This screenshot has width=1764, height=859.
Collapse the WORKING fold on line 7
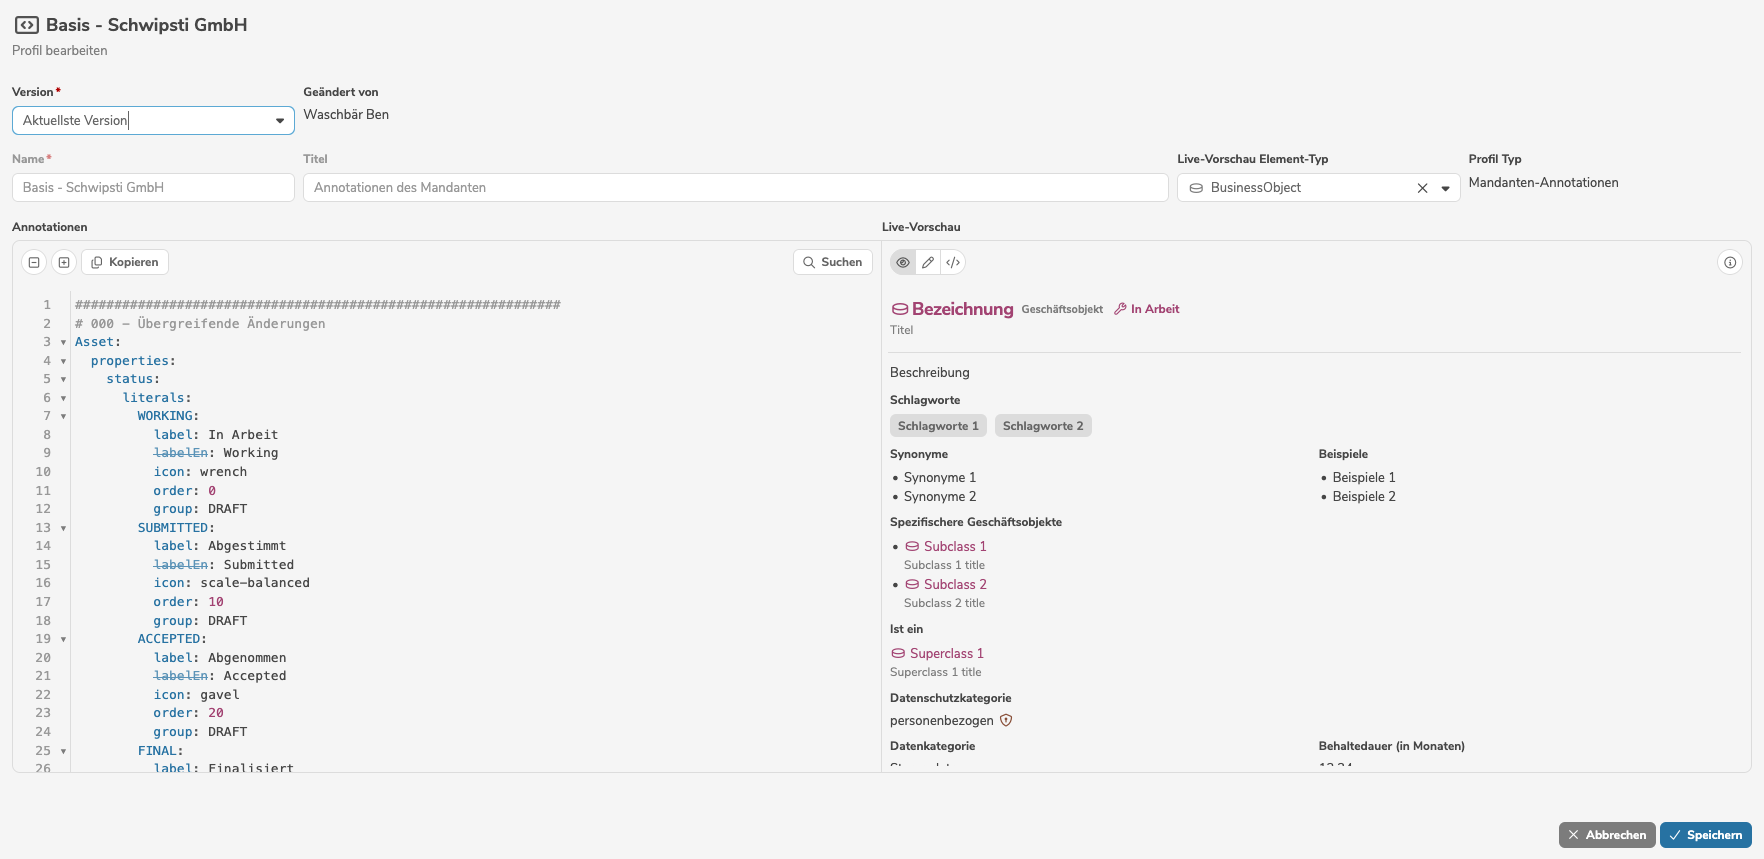tap(63, 416)
